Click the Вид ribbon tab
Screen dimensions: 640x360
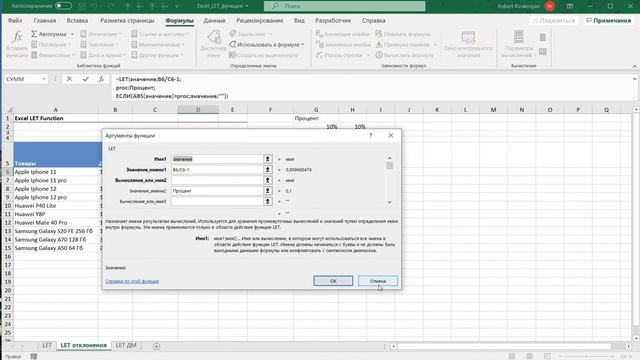click(x=299, y=20)
